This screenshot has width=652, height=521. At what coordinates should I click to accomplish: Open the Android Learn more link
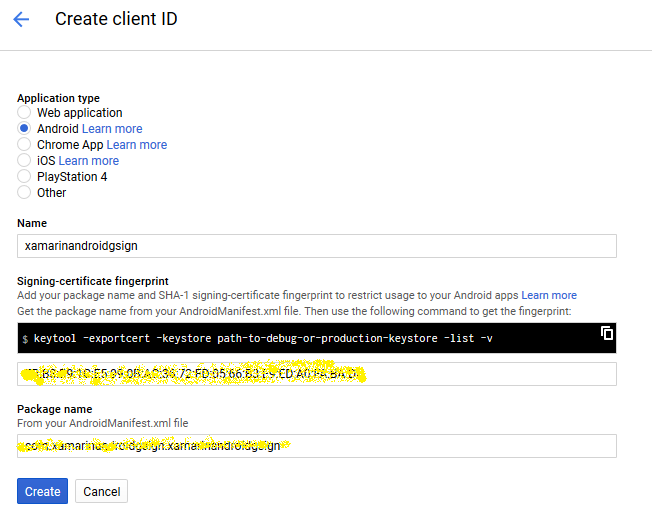[112, 129]
